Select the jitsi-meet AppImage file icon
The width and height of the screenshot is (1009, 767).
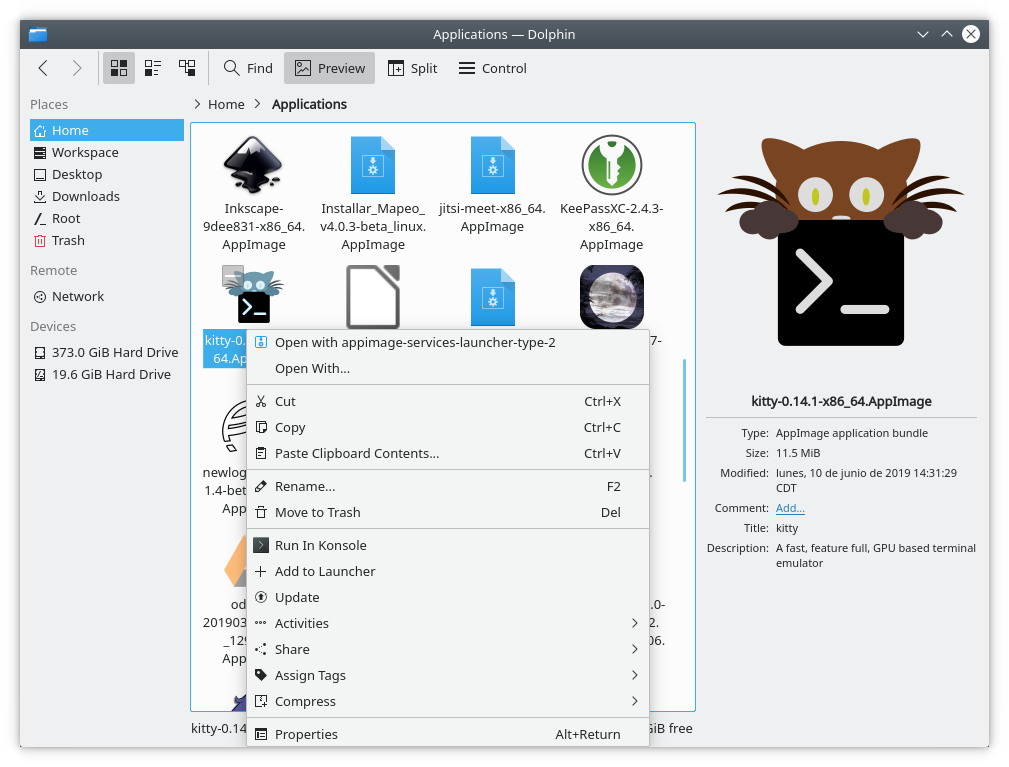point(492,165)
